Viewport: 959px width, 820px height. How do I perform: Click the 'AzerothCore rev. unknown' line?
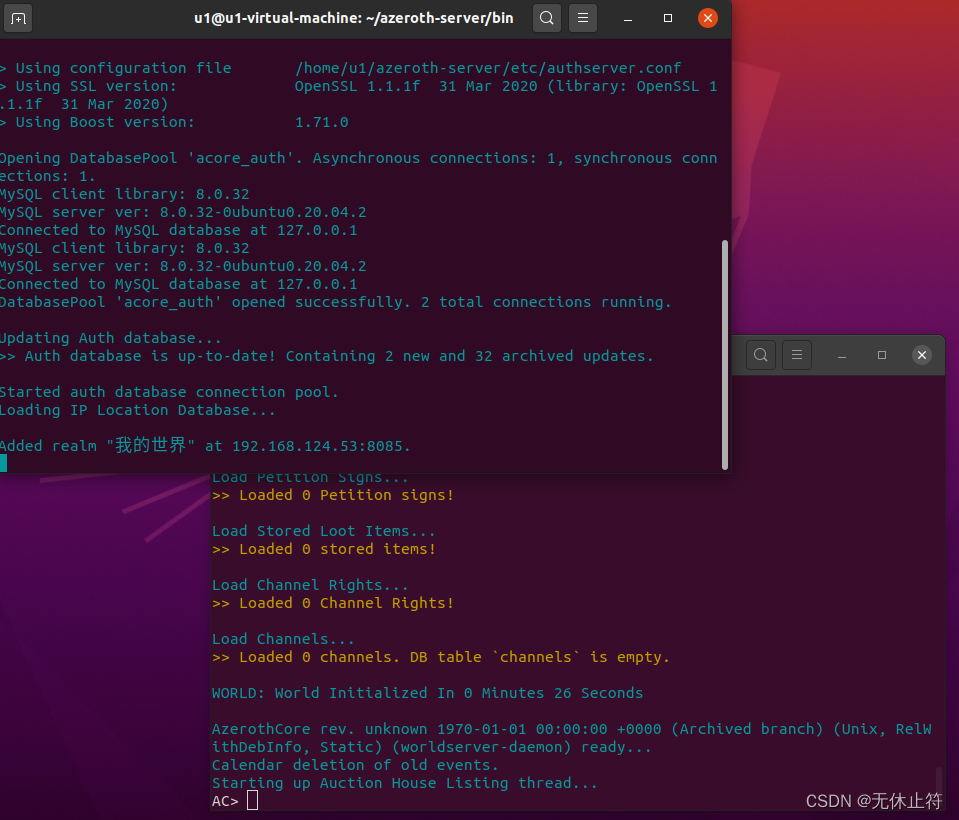[x=572, y=730]
